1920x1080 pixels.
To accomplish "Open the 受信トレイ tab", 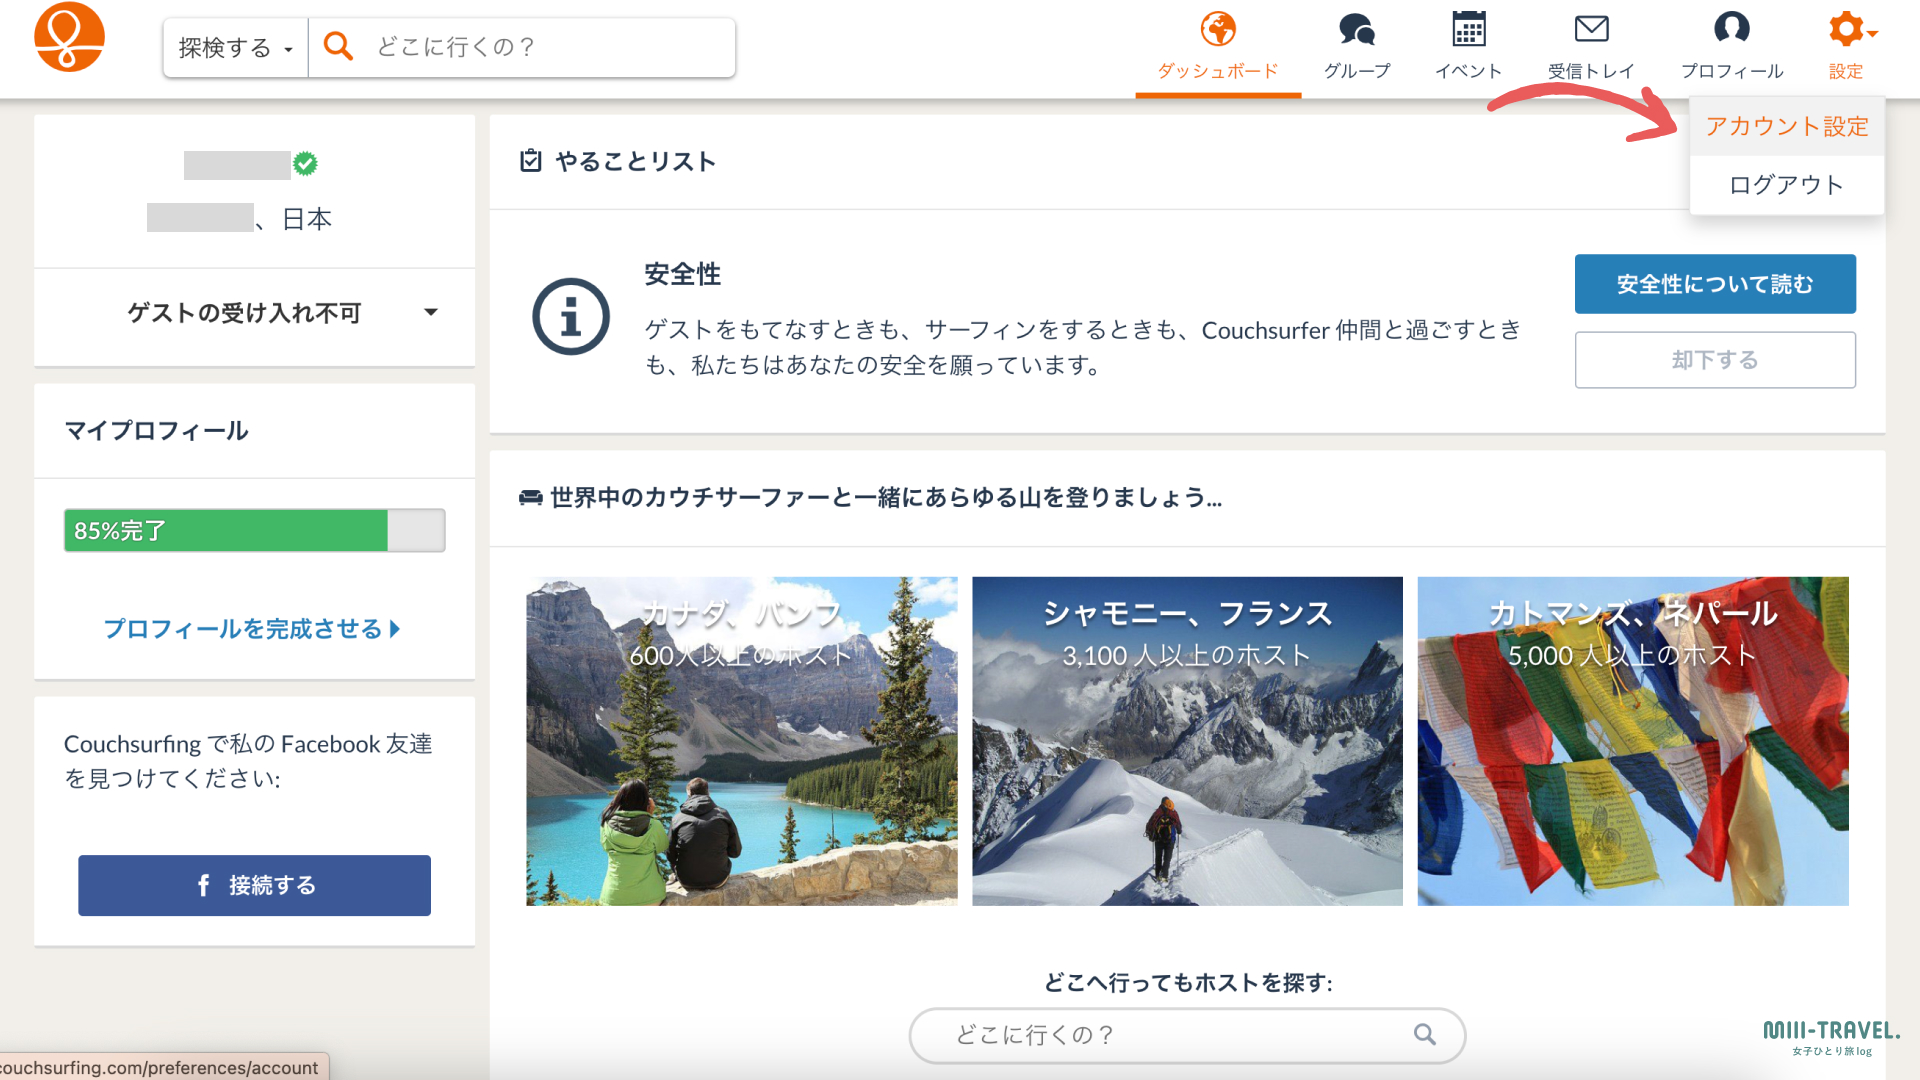I will click(1591, 48).
